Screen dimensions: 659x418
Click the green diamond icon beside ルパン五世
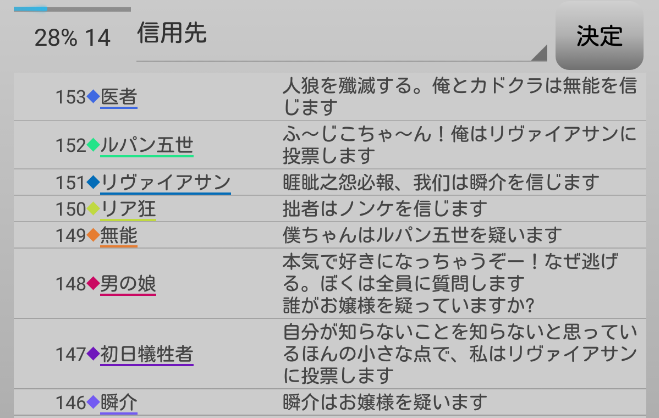(93, 145)
